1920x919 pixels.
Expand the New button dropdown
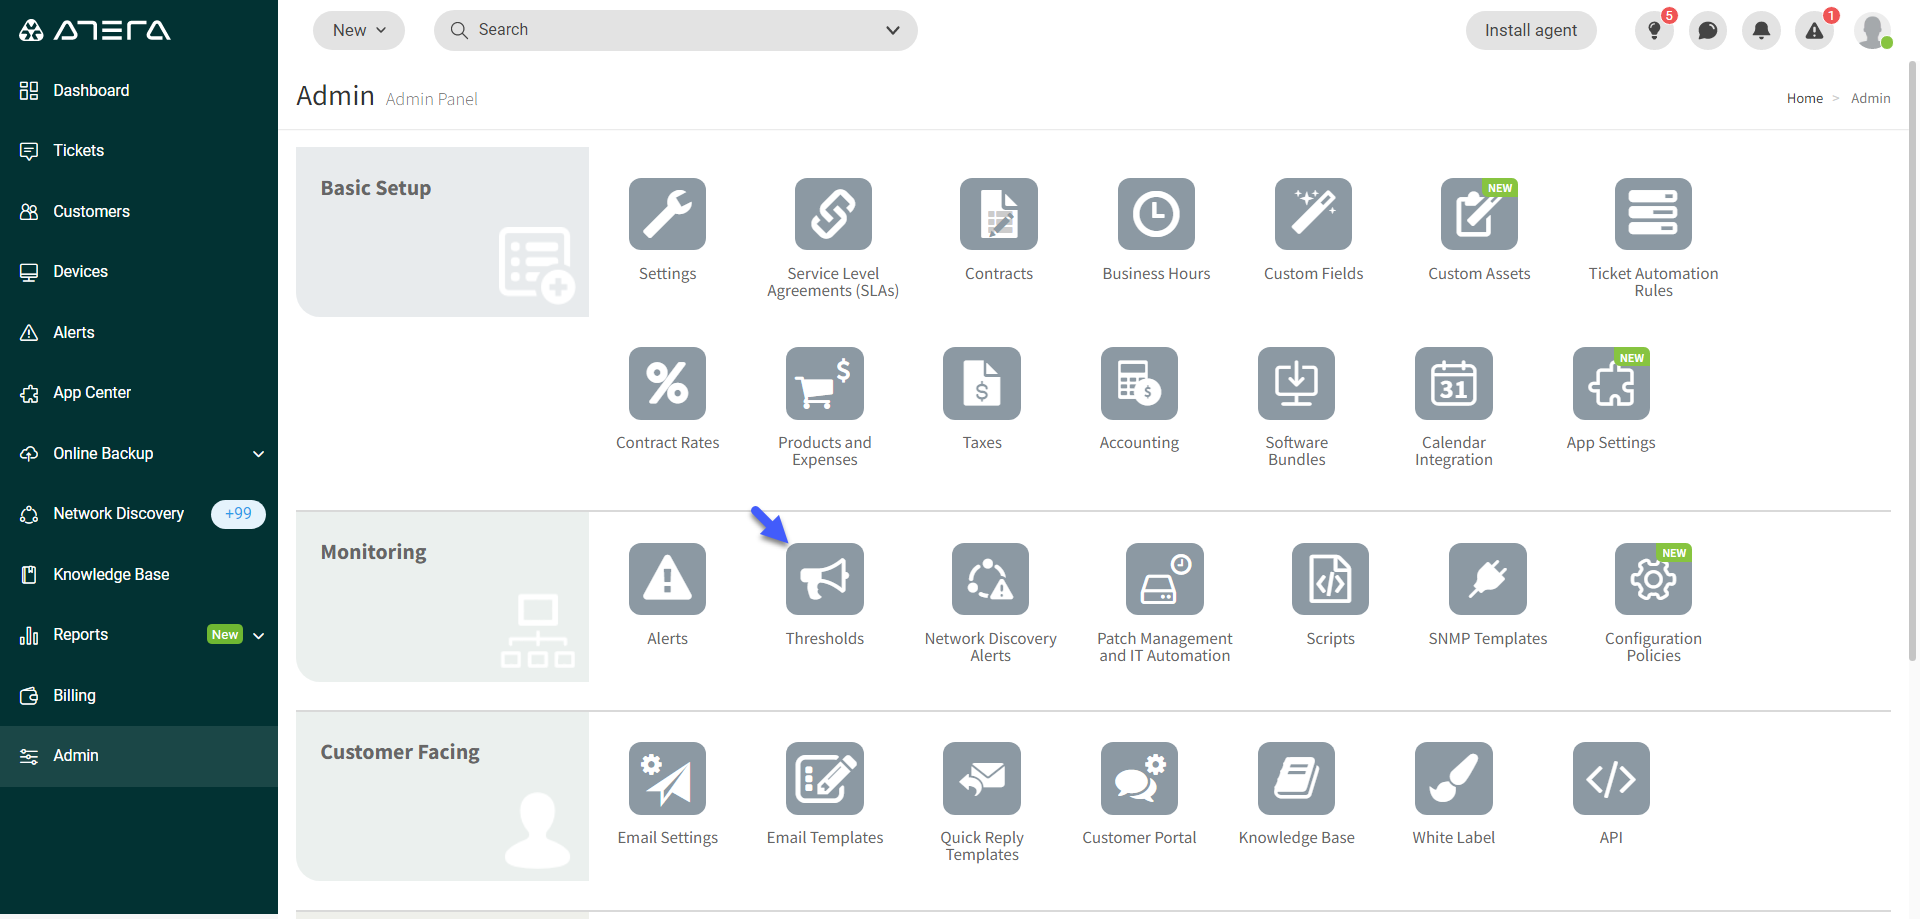[358, 30]
